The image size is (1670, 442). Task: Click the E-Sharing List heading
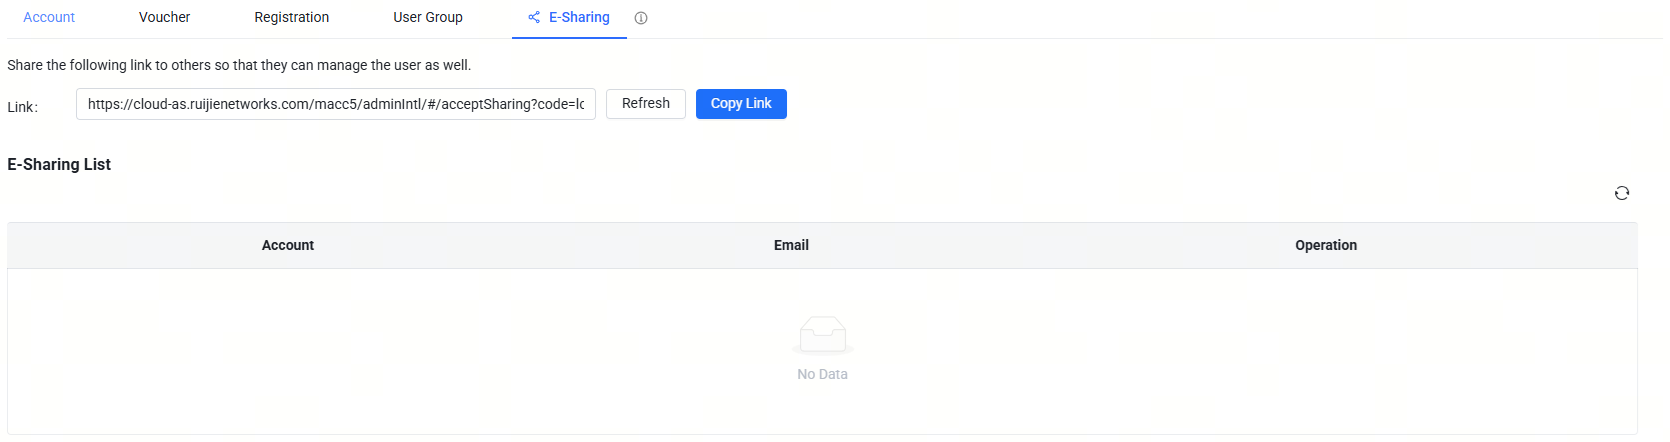(59, 164)
